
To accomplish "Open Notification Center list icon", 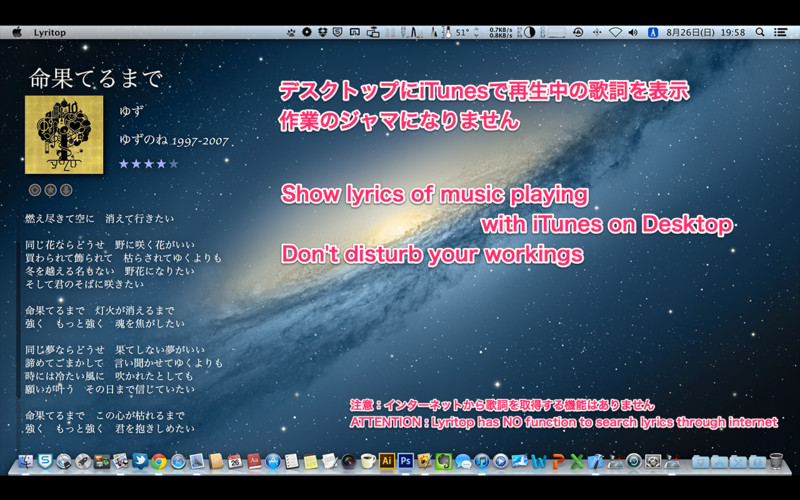I will tap(781, 32).
